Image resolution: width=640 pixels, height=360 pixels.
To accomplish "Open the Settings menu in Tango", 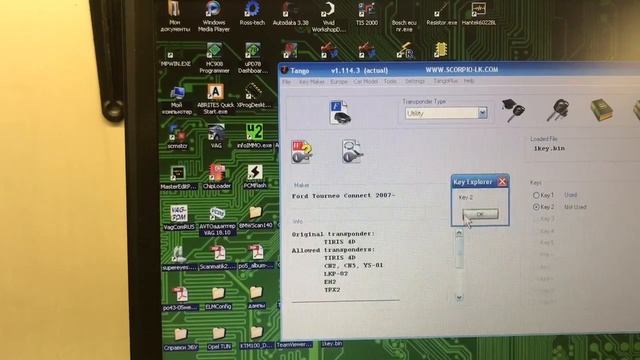I will [x=415, y=81].
